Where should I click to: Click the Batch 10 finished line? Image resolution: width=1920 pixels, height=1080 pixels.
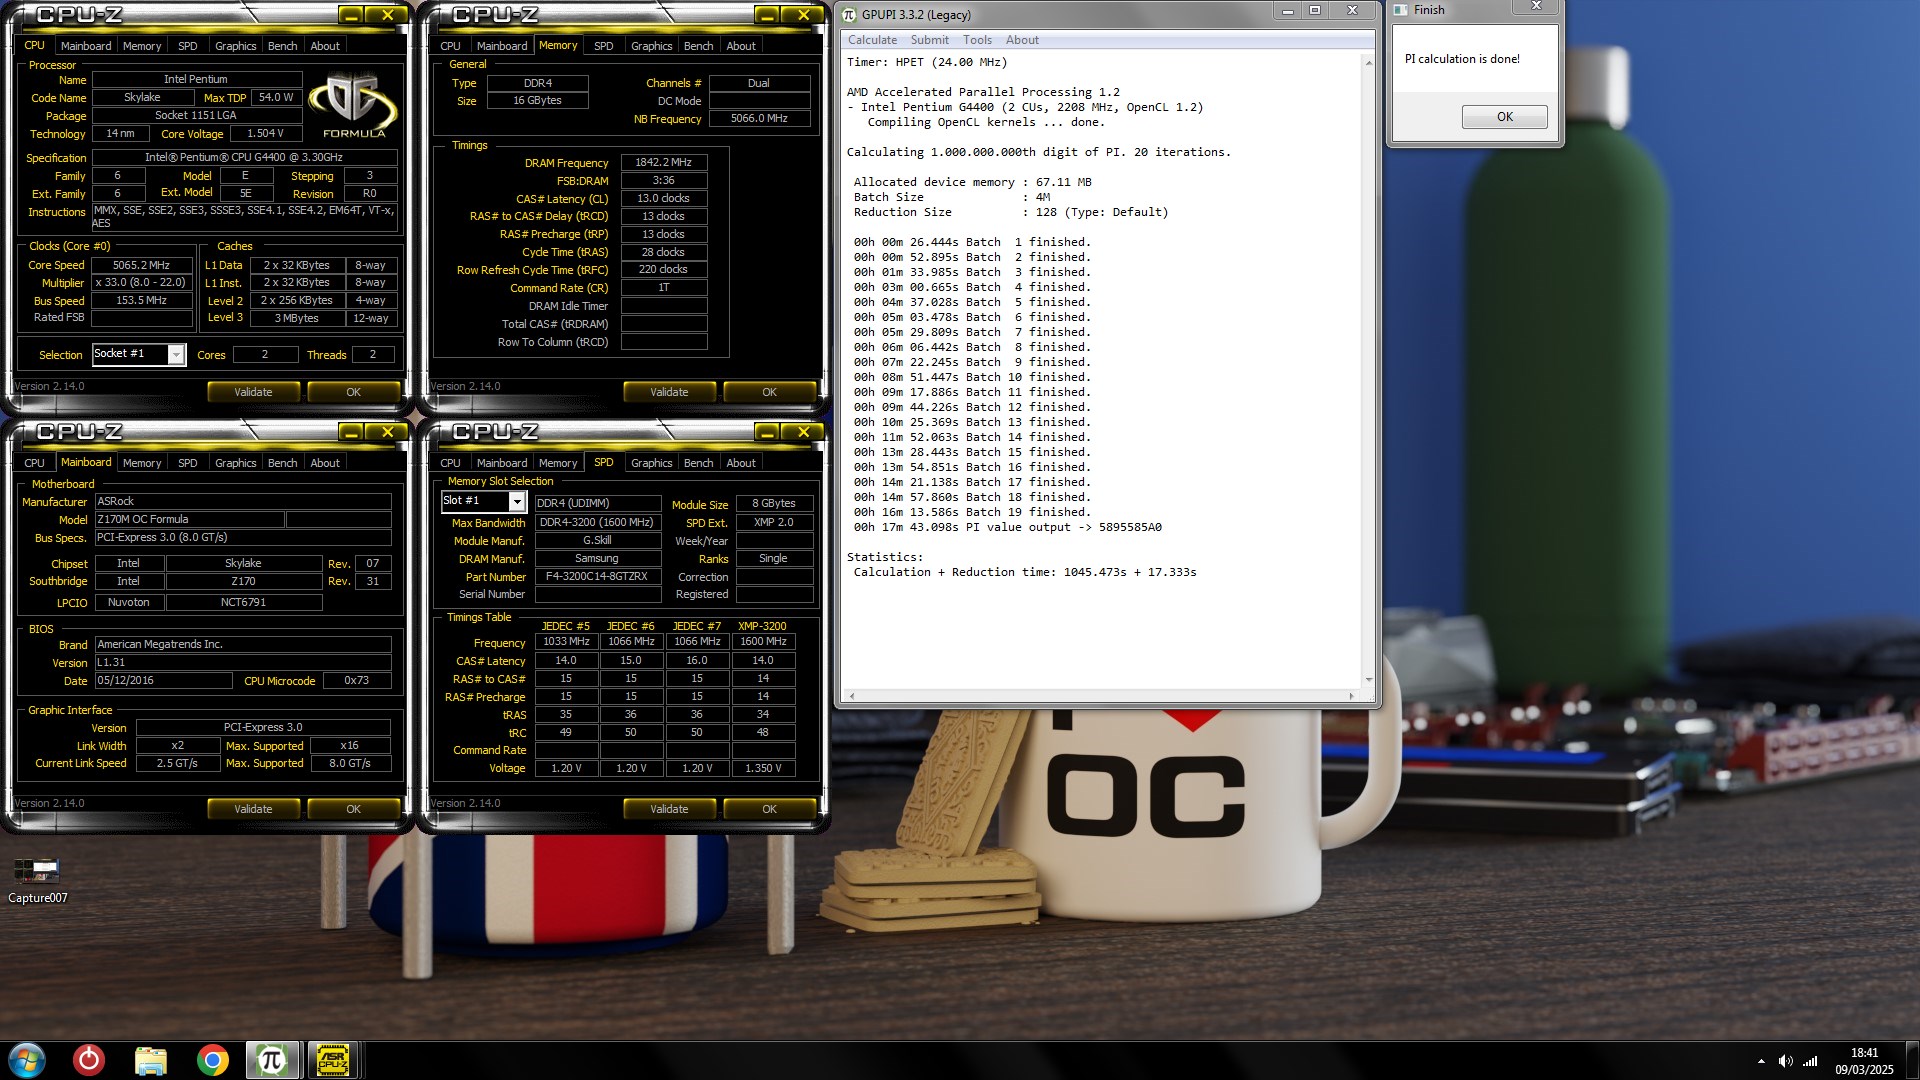tap(972, 377)
